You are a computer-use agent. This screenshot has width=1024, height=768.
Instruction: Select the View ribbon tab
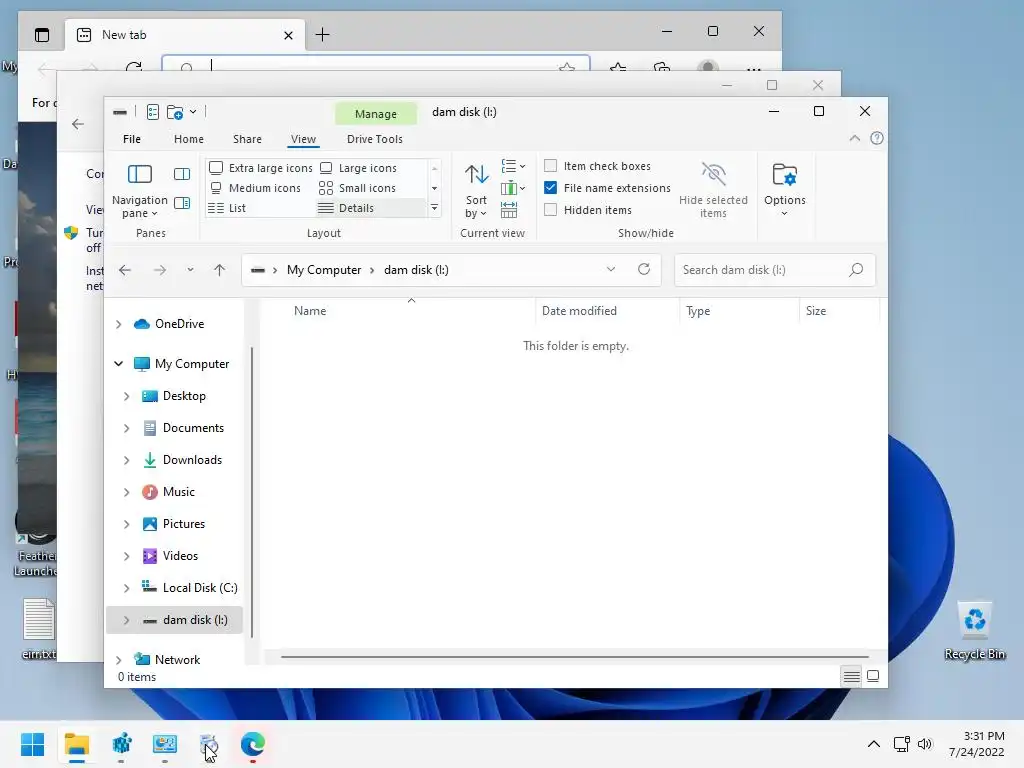tap(303, 139)
